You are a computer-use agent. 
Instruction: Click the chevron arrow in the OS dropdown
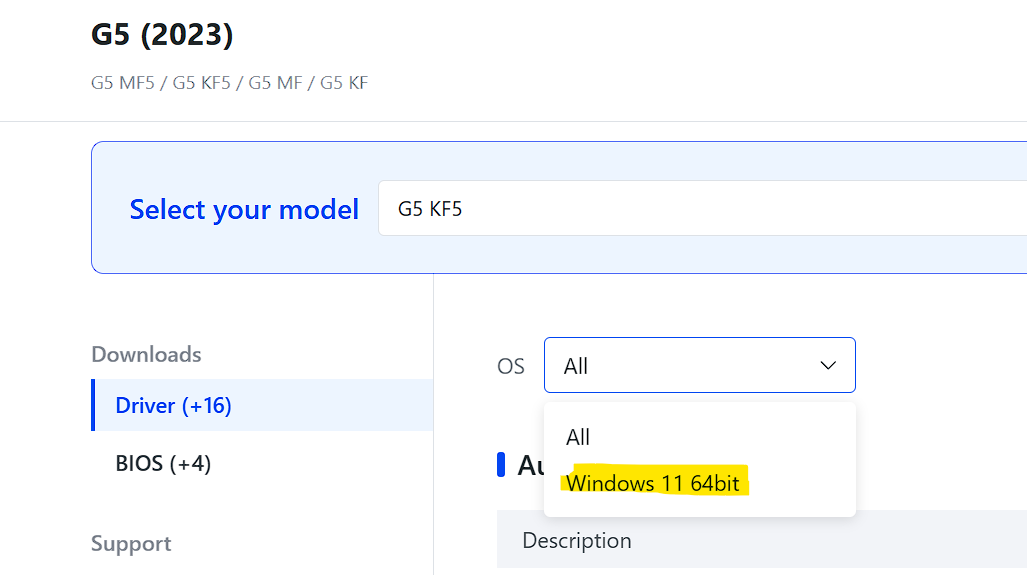coord(828,365)
